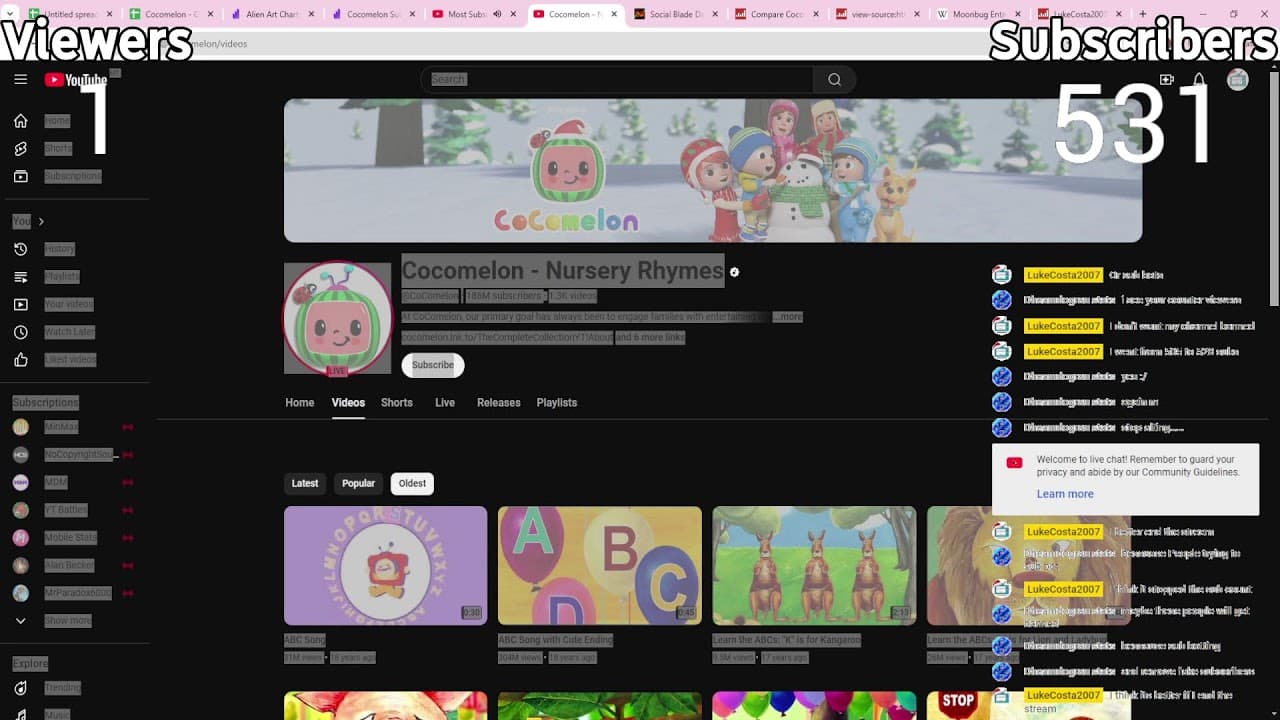1280x720 pixels.
Task: Switch to the channel Releases tab
Action: tap(499, 402)
